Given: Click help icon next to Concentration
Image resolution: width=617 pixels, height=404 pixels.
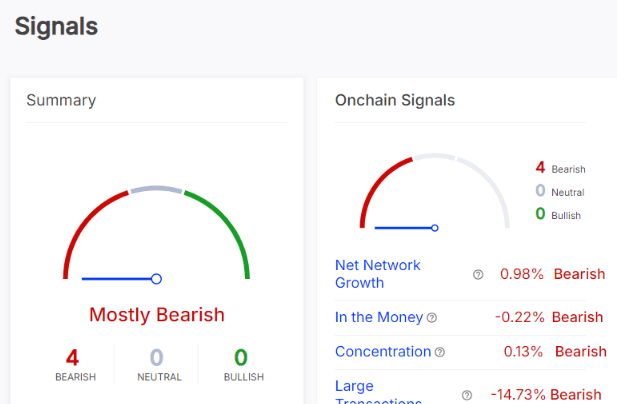Looking at the screenshot, I should click(440, 352).
